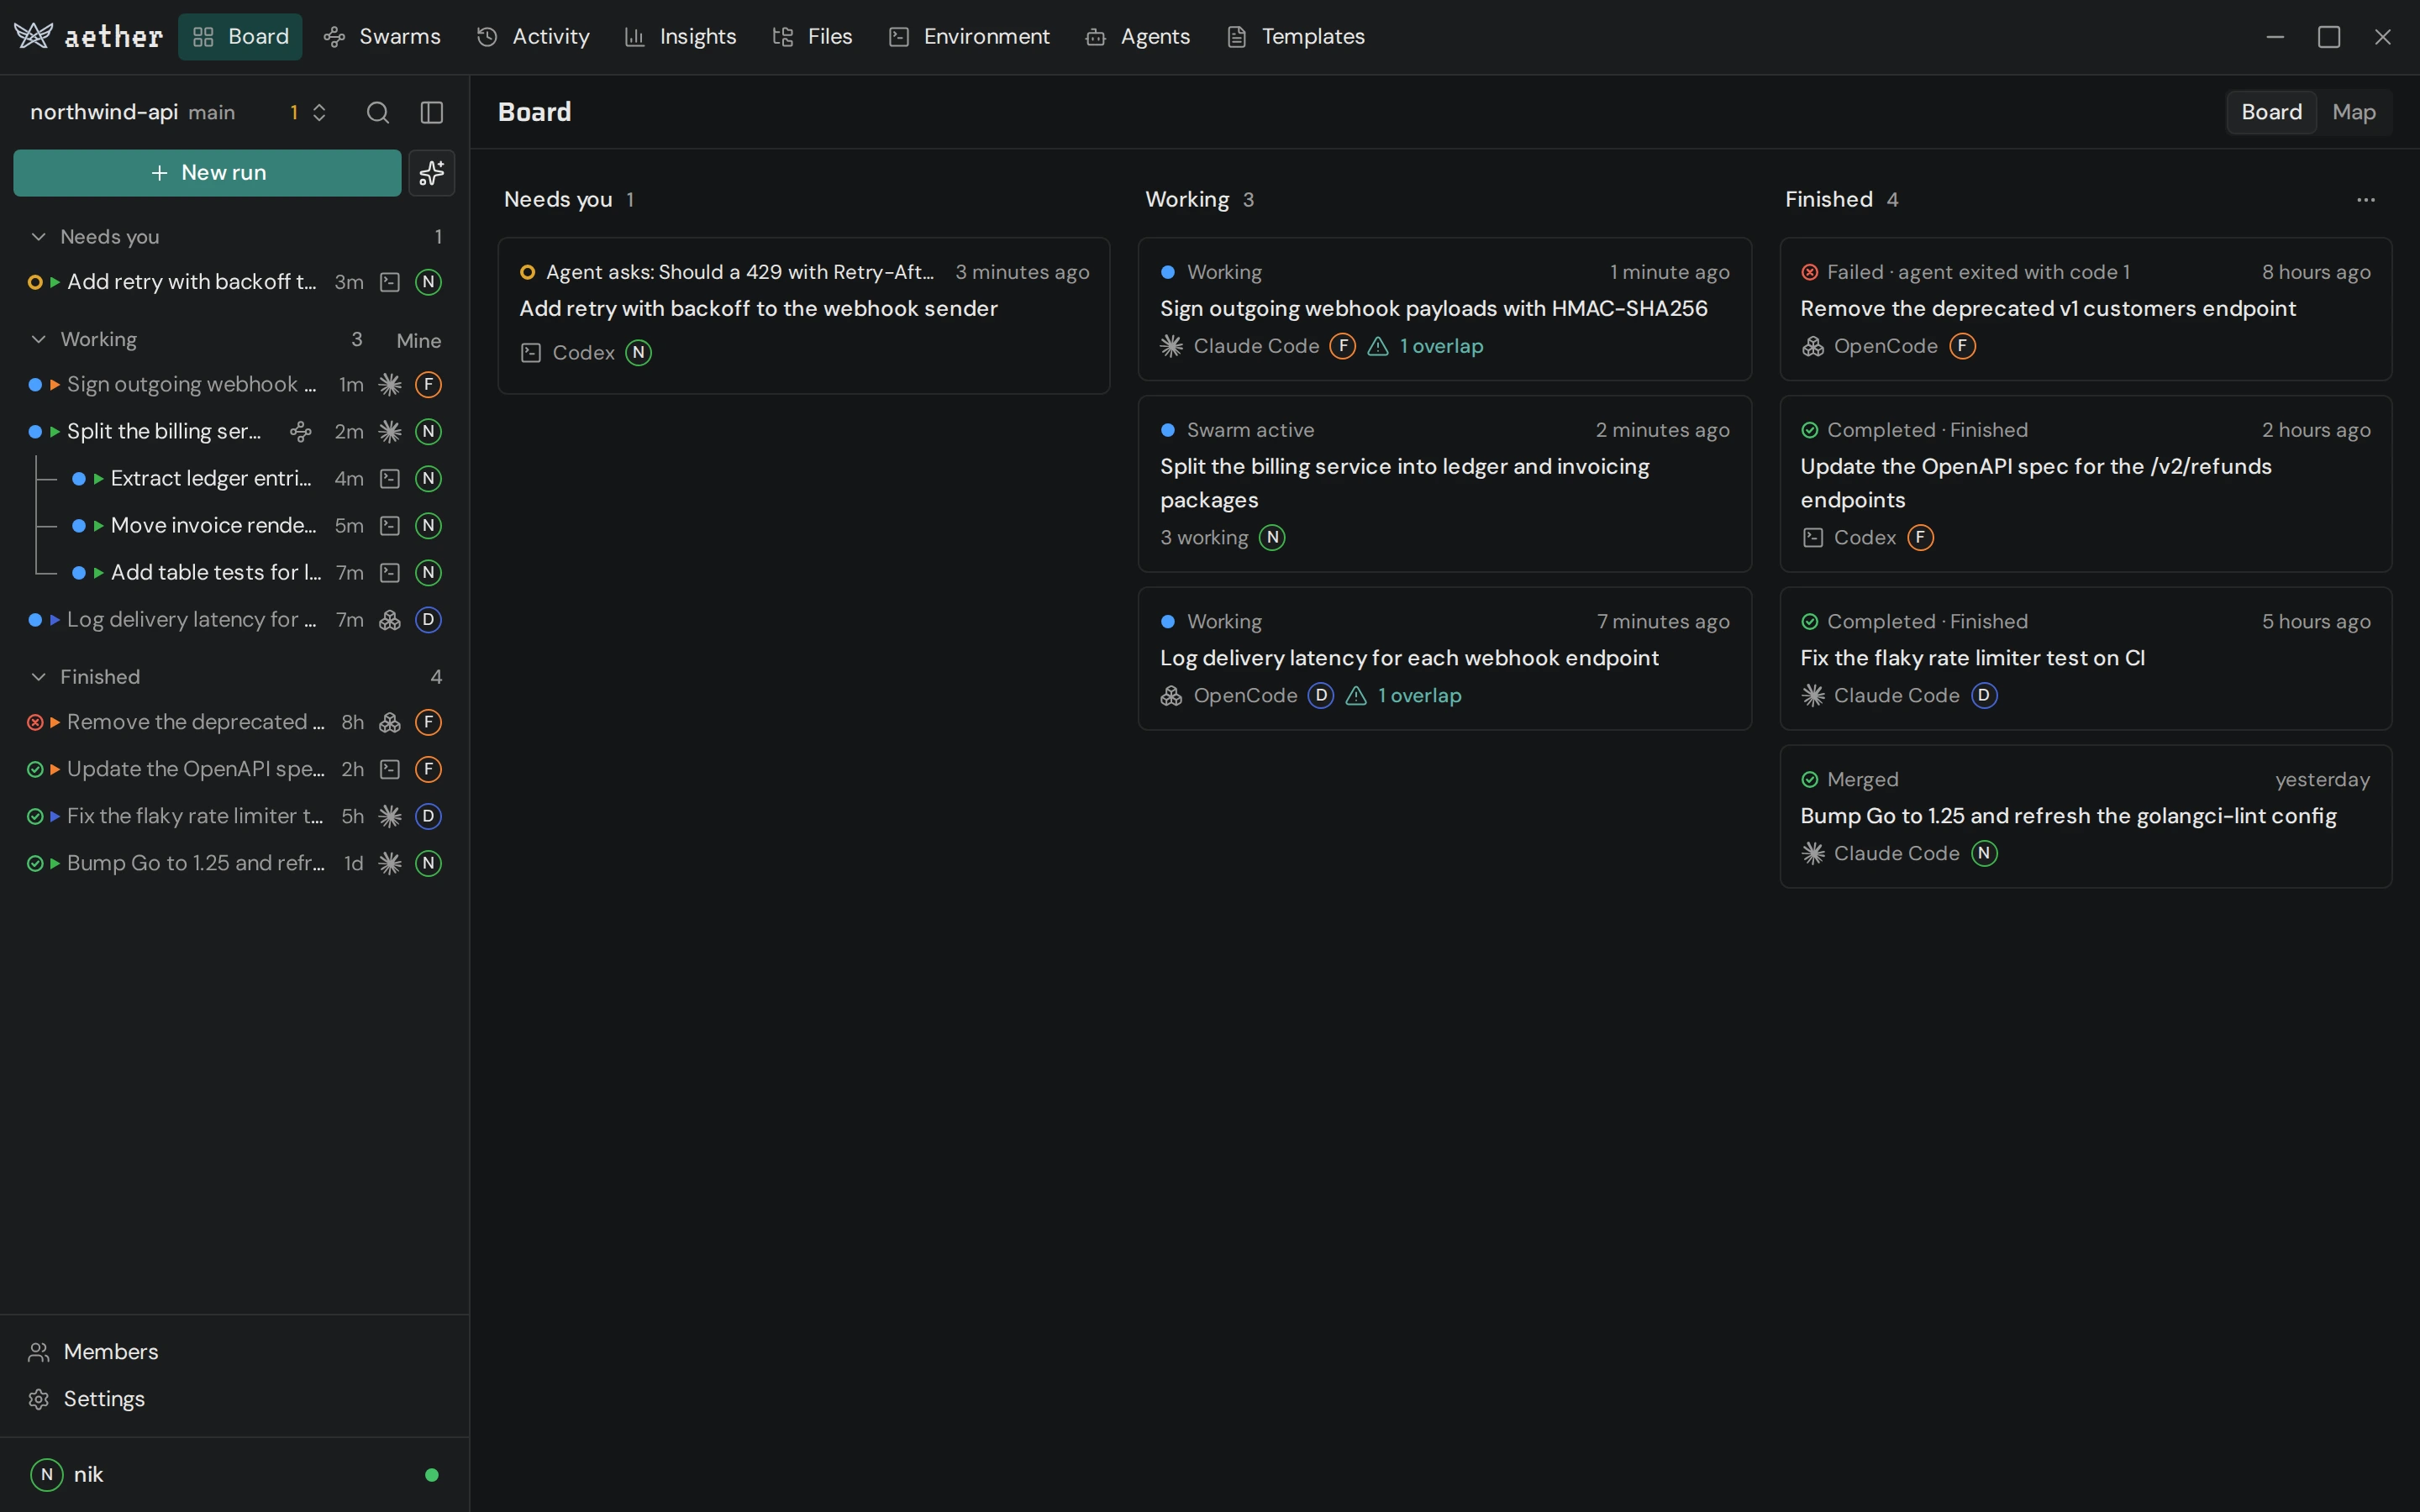This screenshot has width=2420, height=1512.
Task: Click the Codex icon on the Add retry card
Action: pyautogui.click(x=531, y=353)
